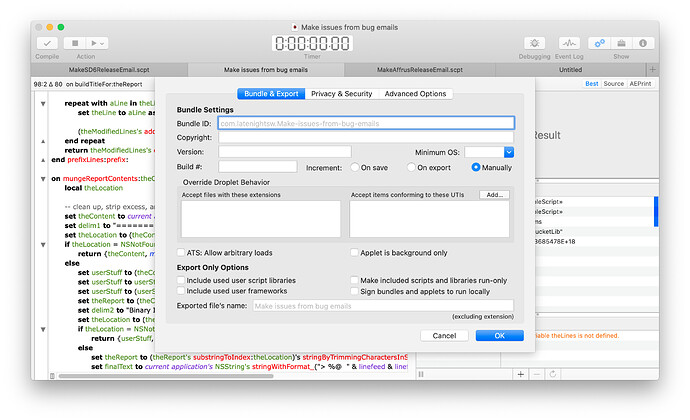
Task: Check Include used user script libraries
Action: point(181,280)
